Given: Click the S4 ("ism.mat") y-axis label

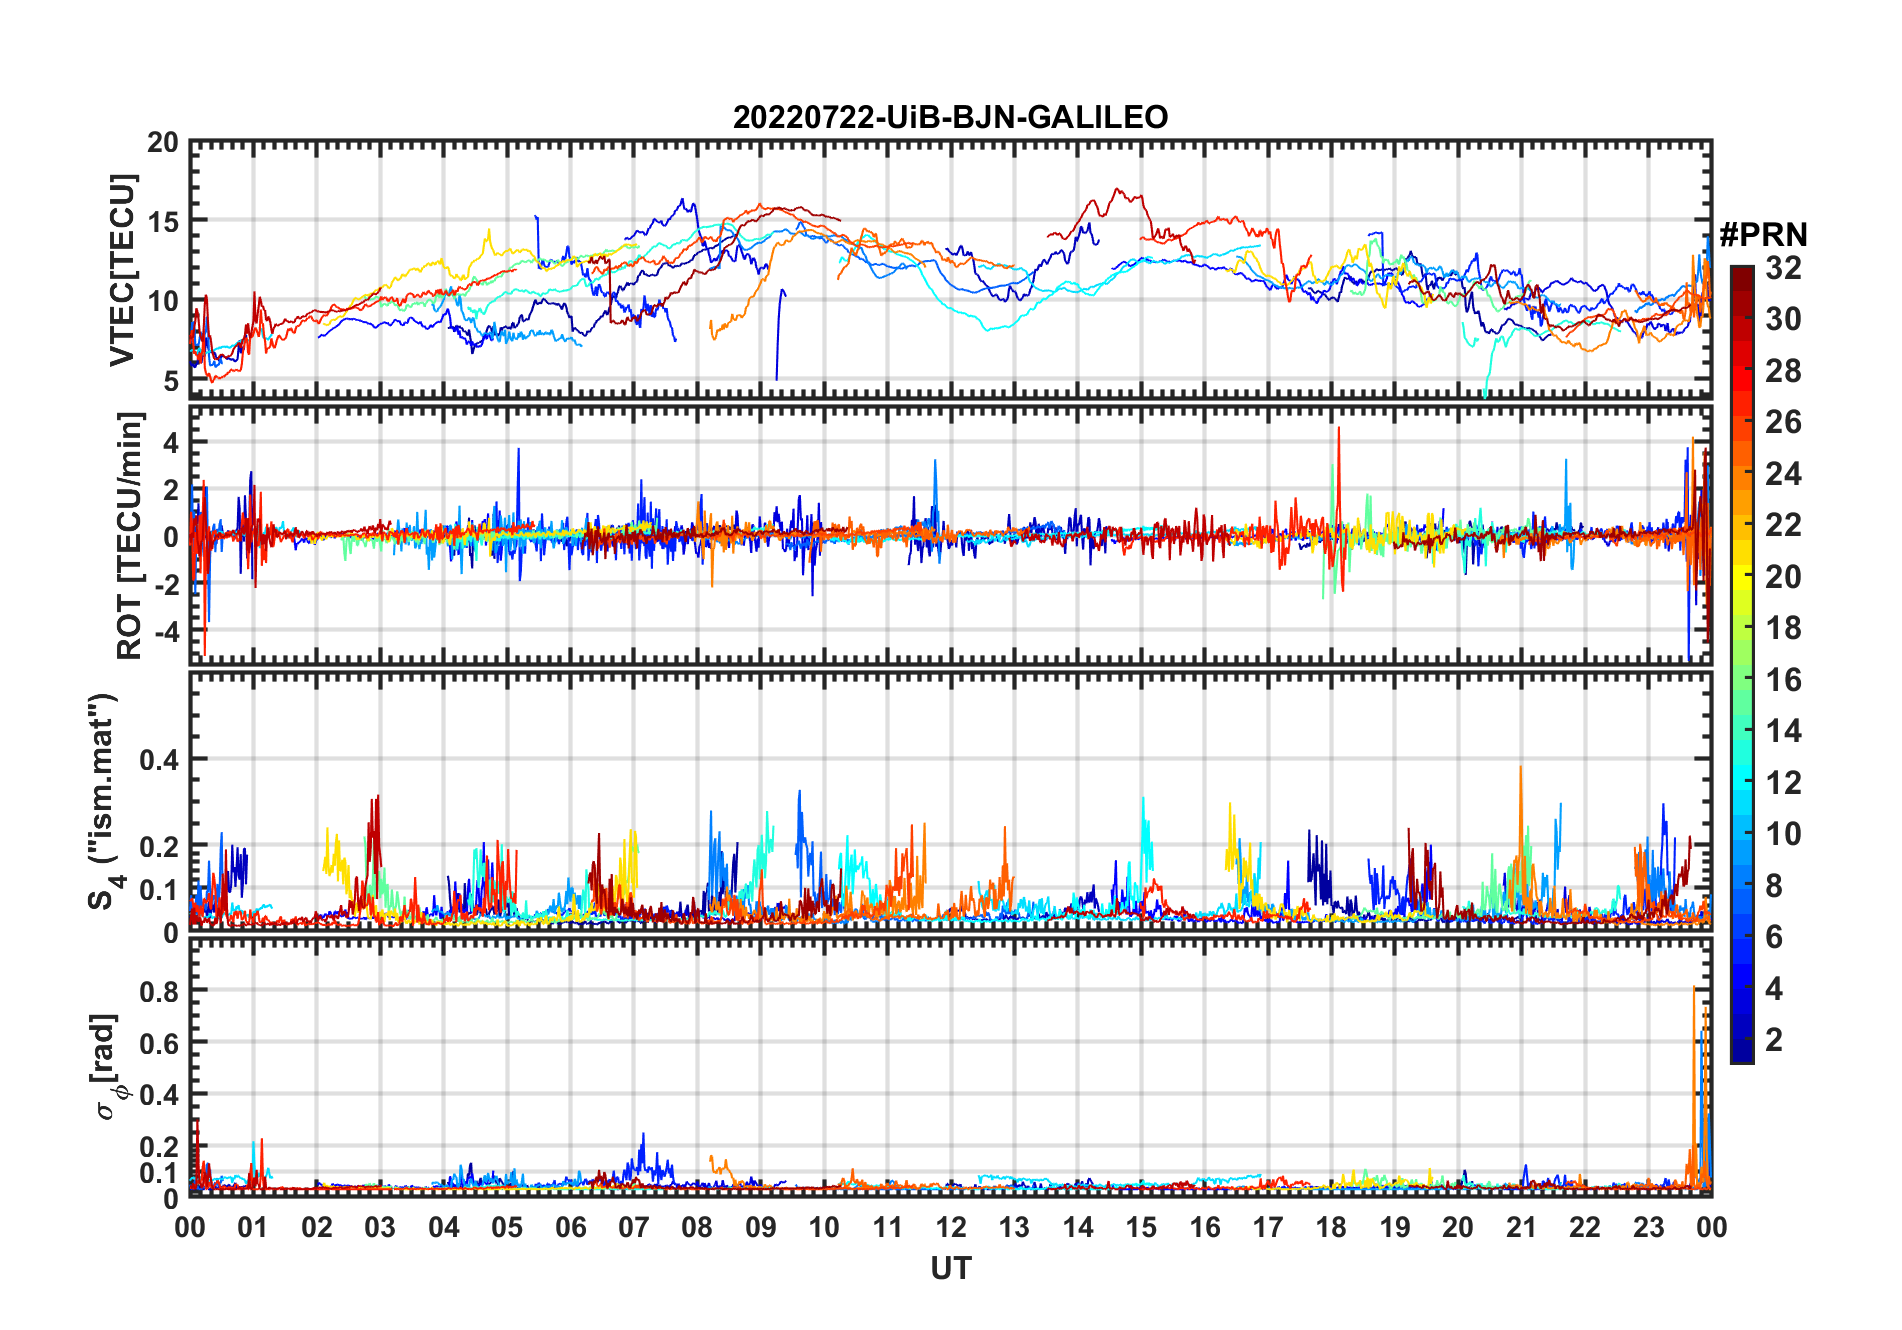Looking at the screenshot, I should 104,802.
